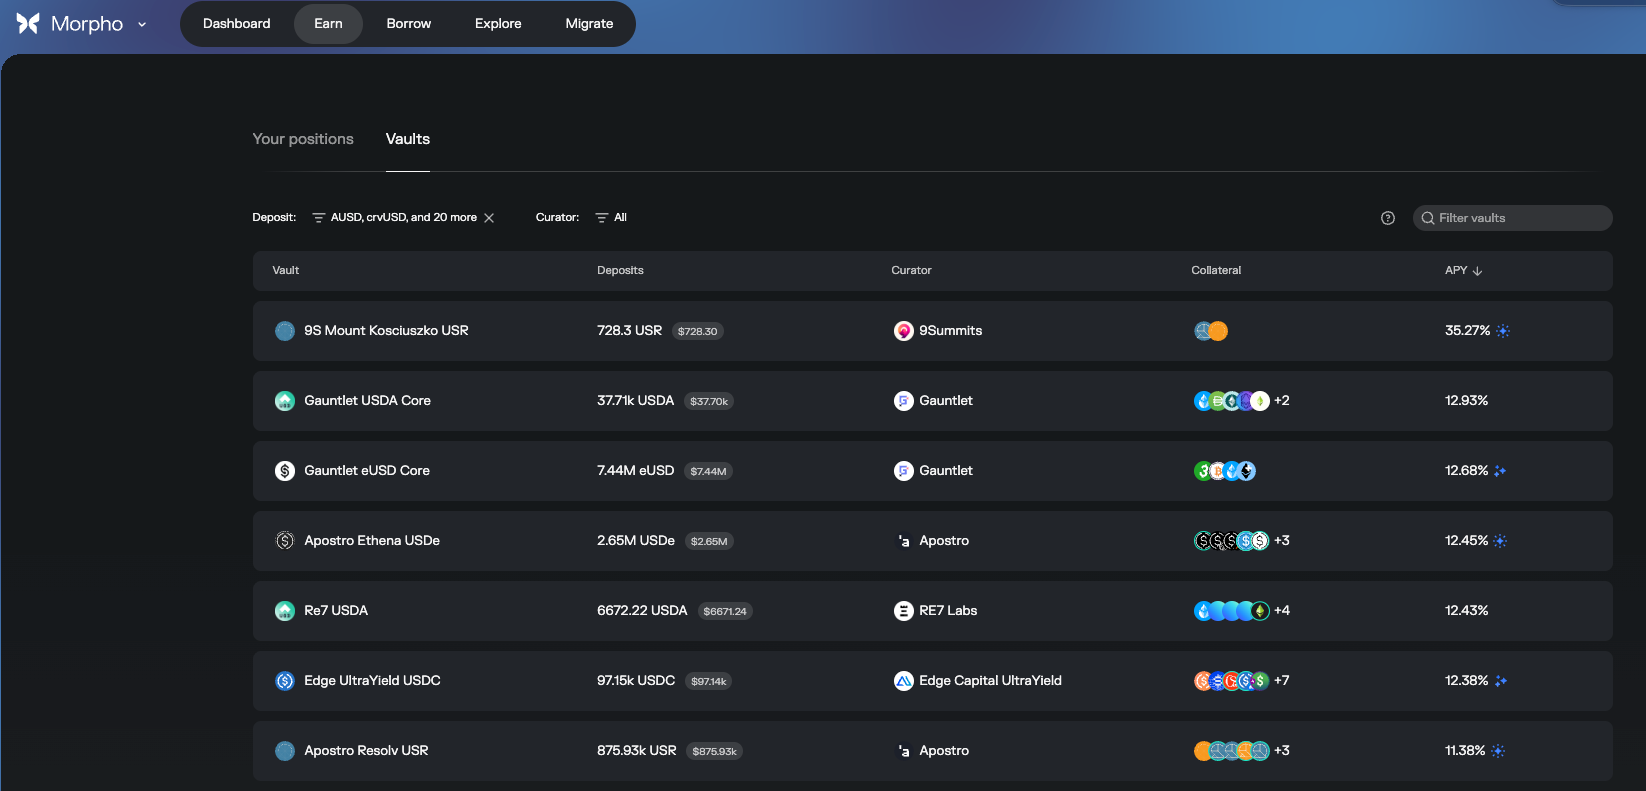Click sparkle icon beside 12.68% APY
The width and height of the screenshot is (1646, 791).
(1500, 471)
